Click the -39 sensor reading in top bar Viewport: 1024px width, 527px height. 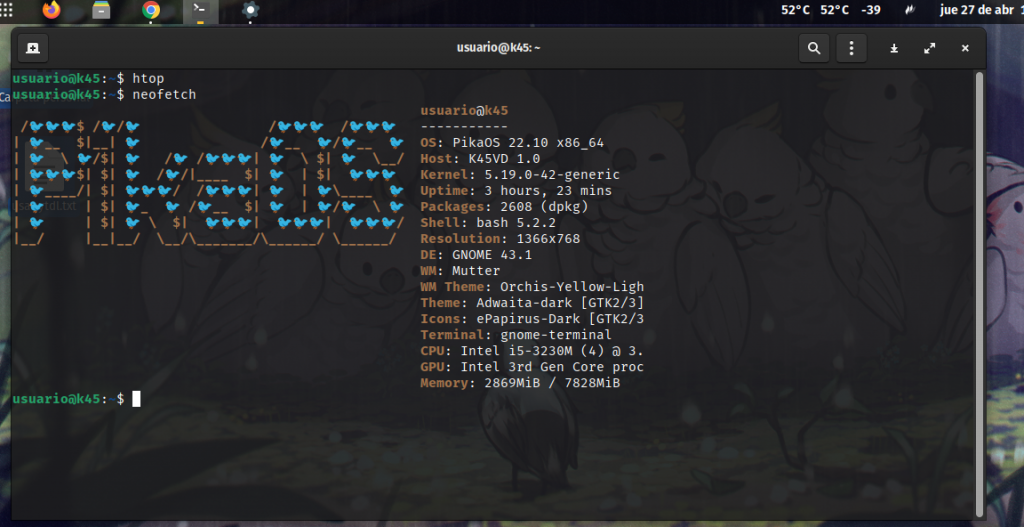870,10
